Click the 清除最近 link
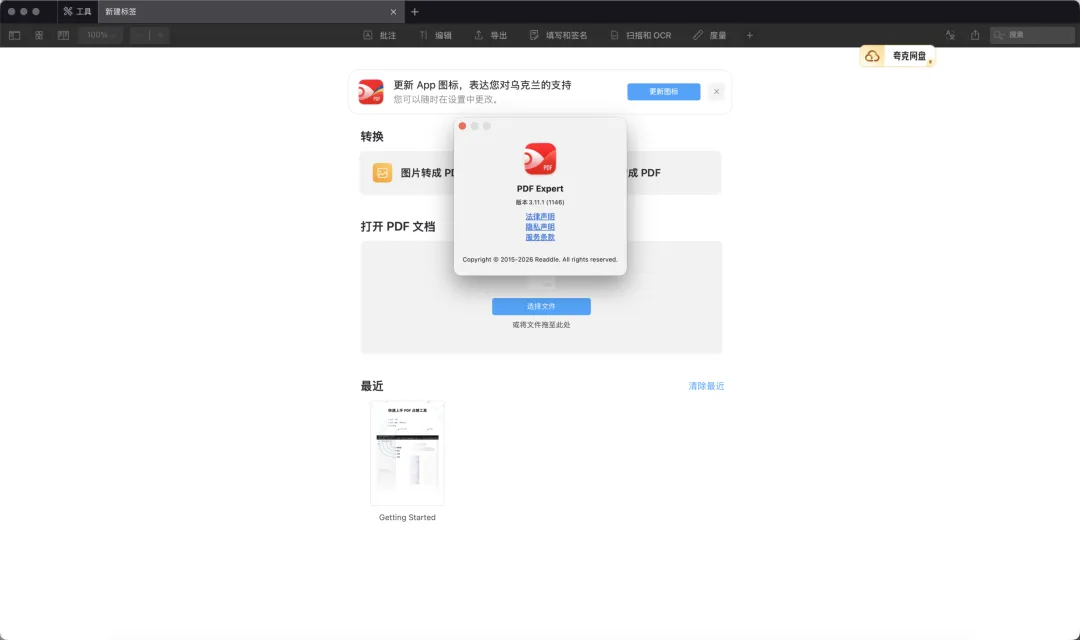1080x640 pixels. (x=706, y=386)
